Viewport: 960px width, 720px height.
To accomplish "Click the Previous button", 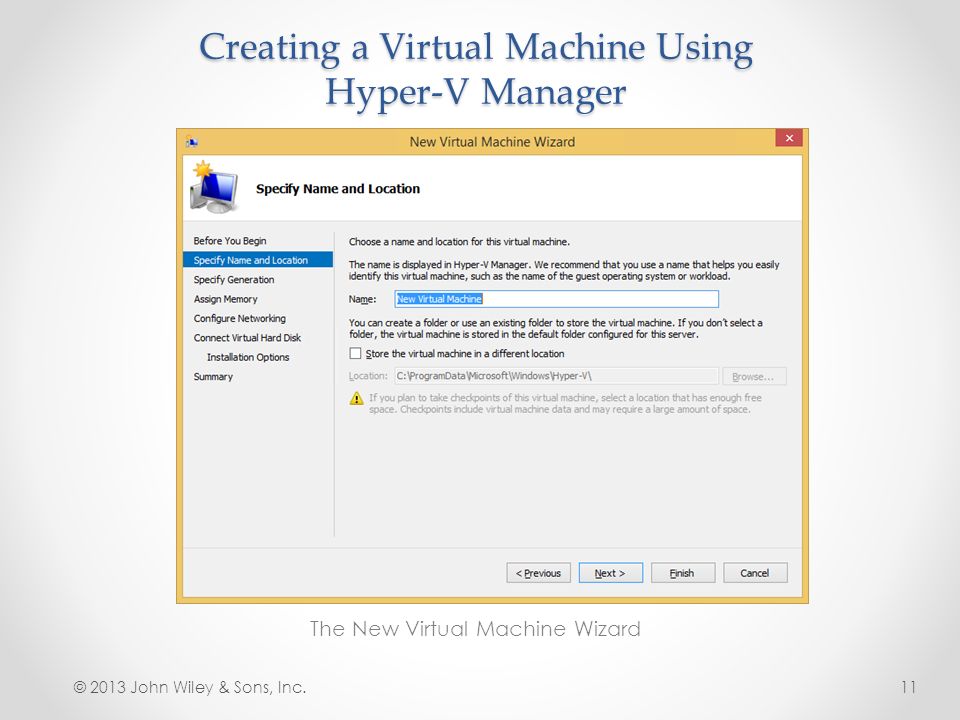I will pyautogui.click(x=538, y=573).
